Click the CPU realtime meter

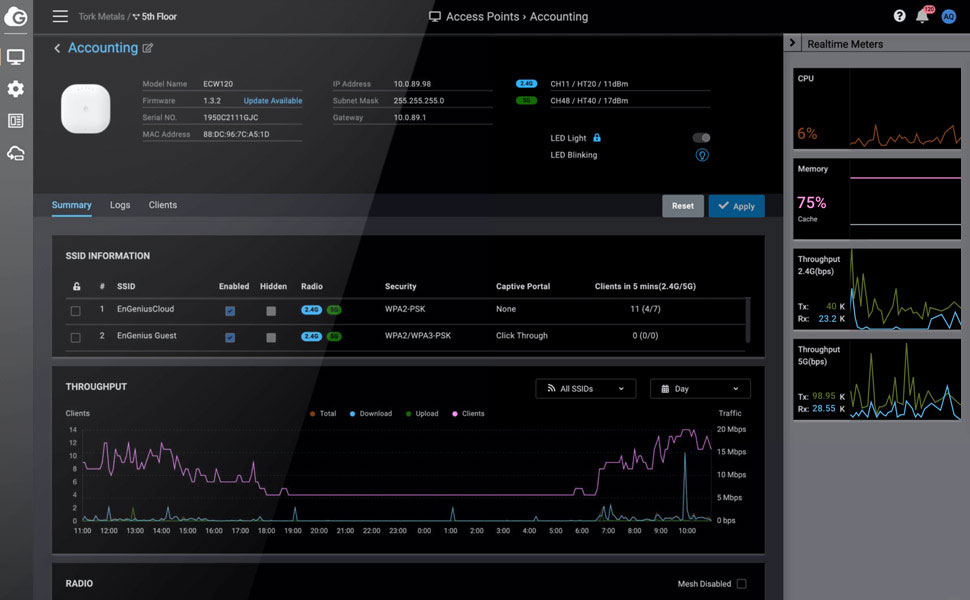pos(877,108)
